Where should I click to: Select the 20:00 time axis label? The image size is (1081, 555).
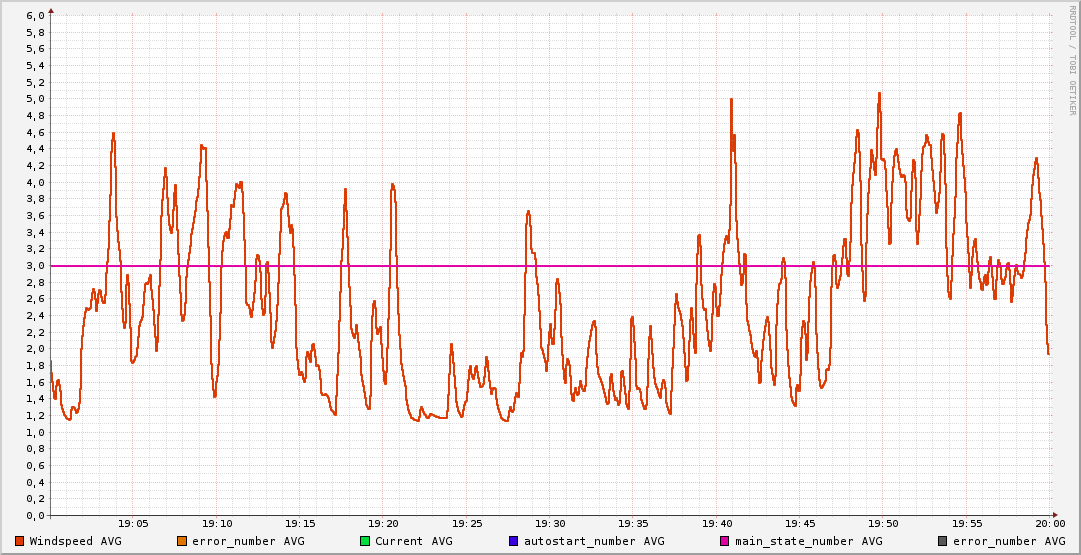(1049, 523)
